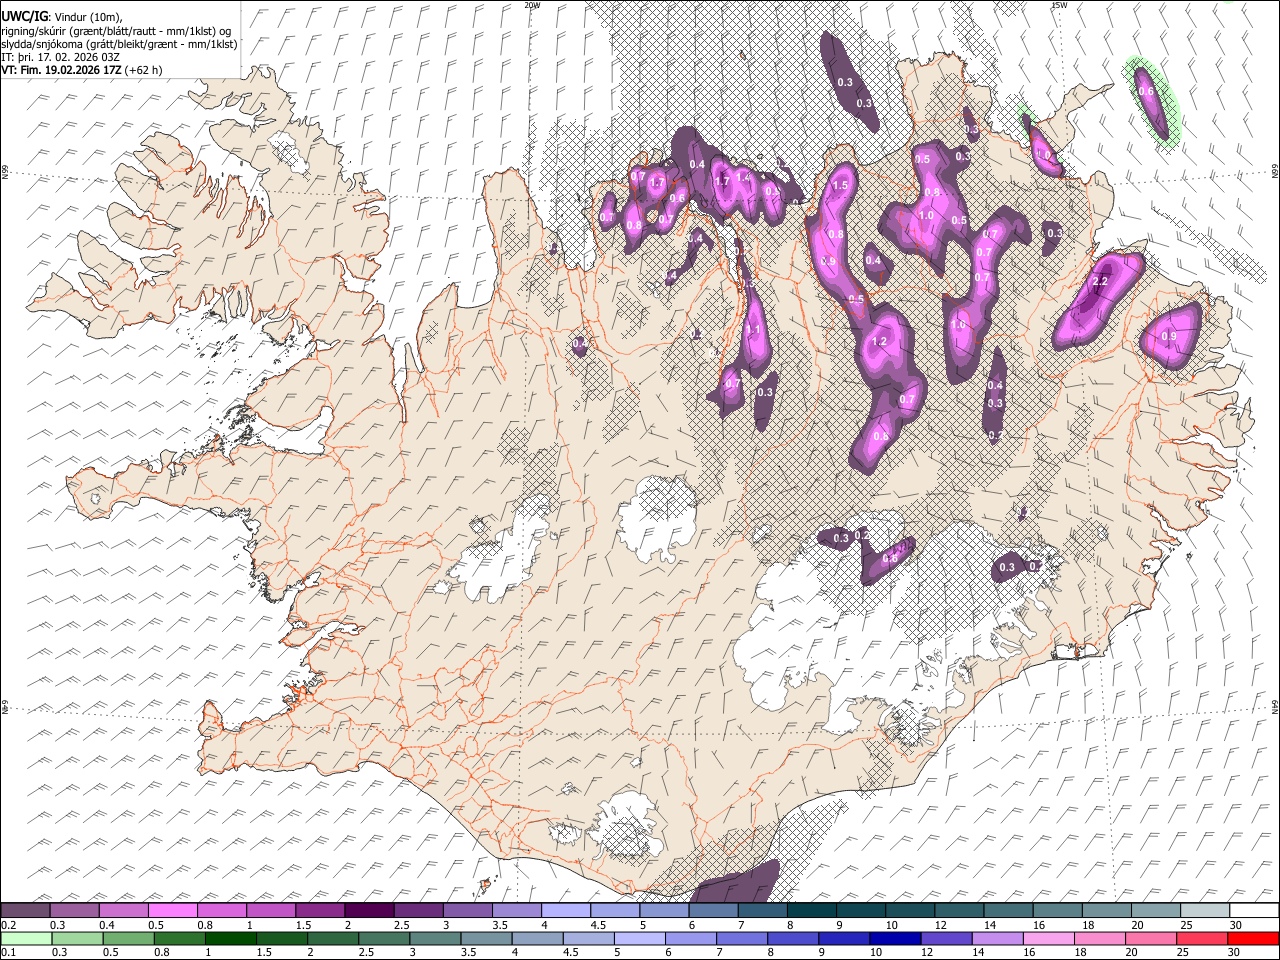The height and width of the screenshot is (960, 1280).
Task: Click the '0.2' label on the upper scale
Action: pyautogui.click(x=8, y=925)
